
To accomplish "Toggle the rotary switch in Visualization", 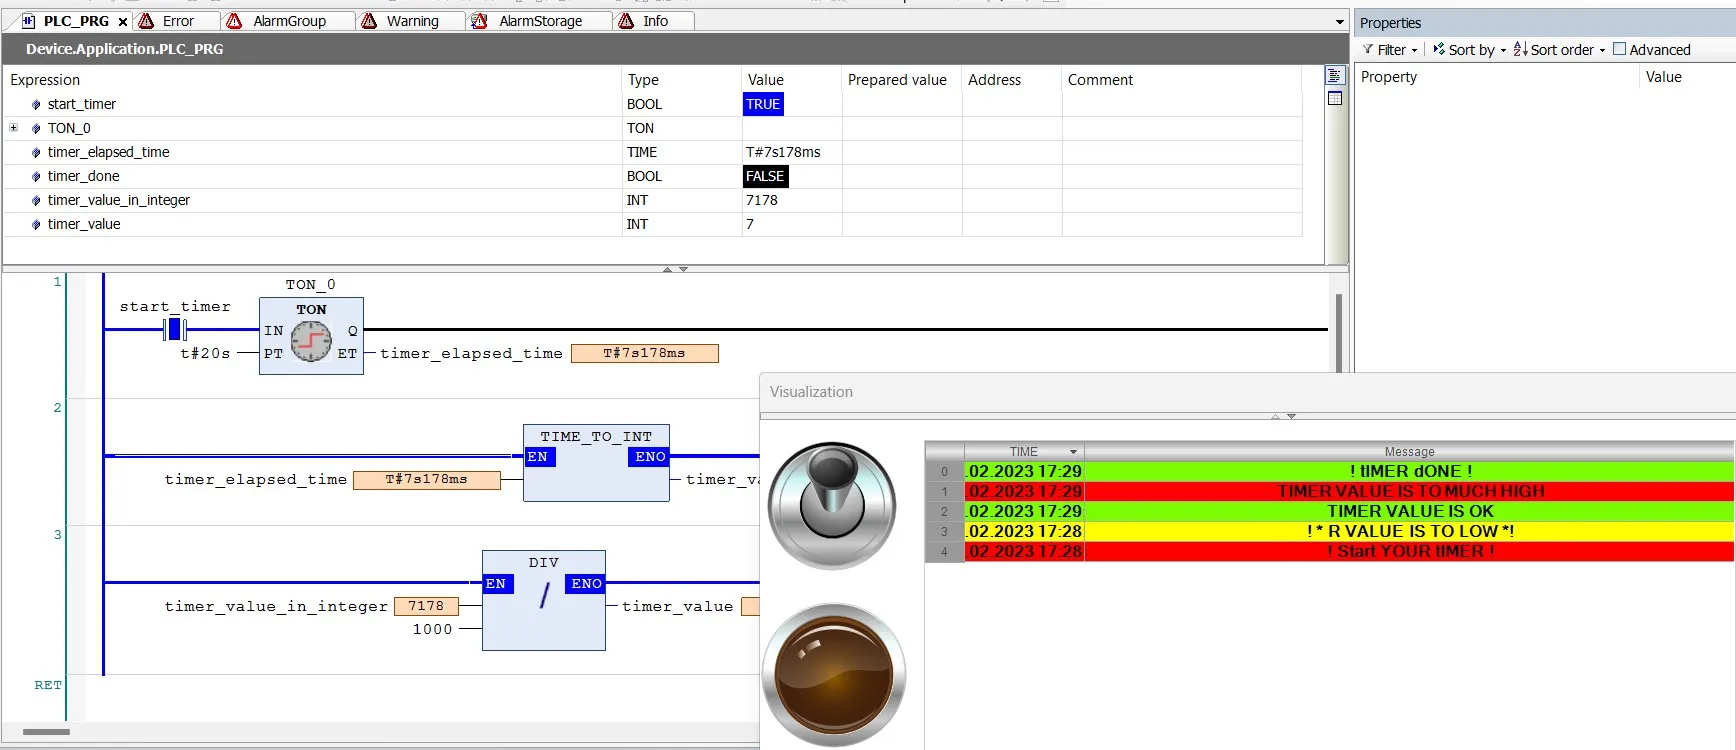I will [832, 506].
